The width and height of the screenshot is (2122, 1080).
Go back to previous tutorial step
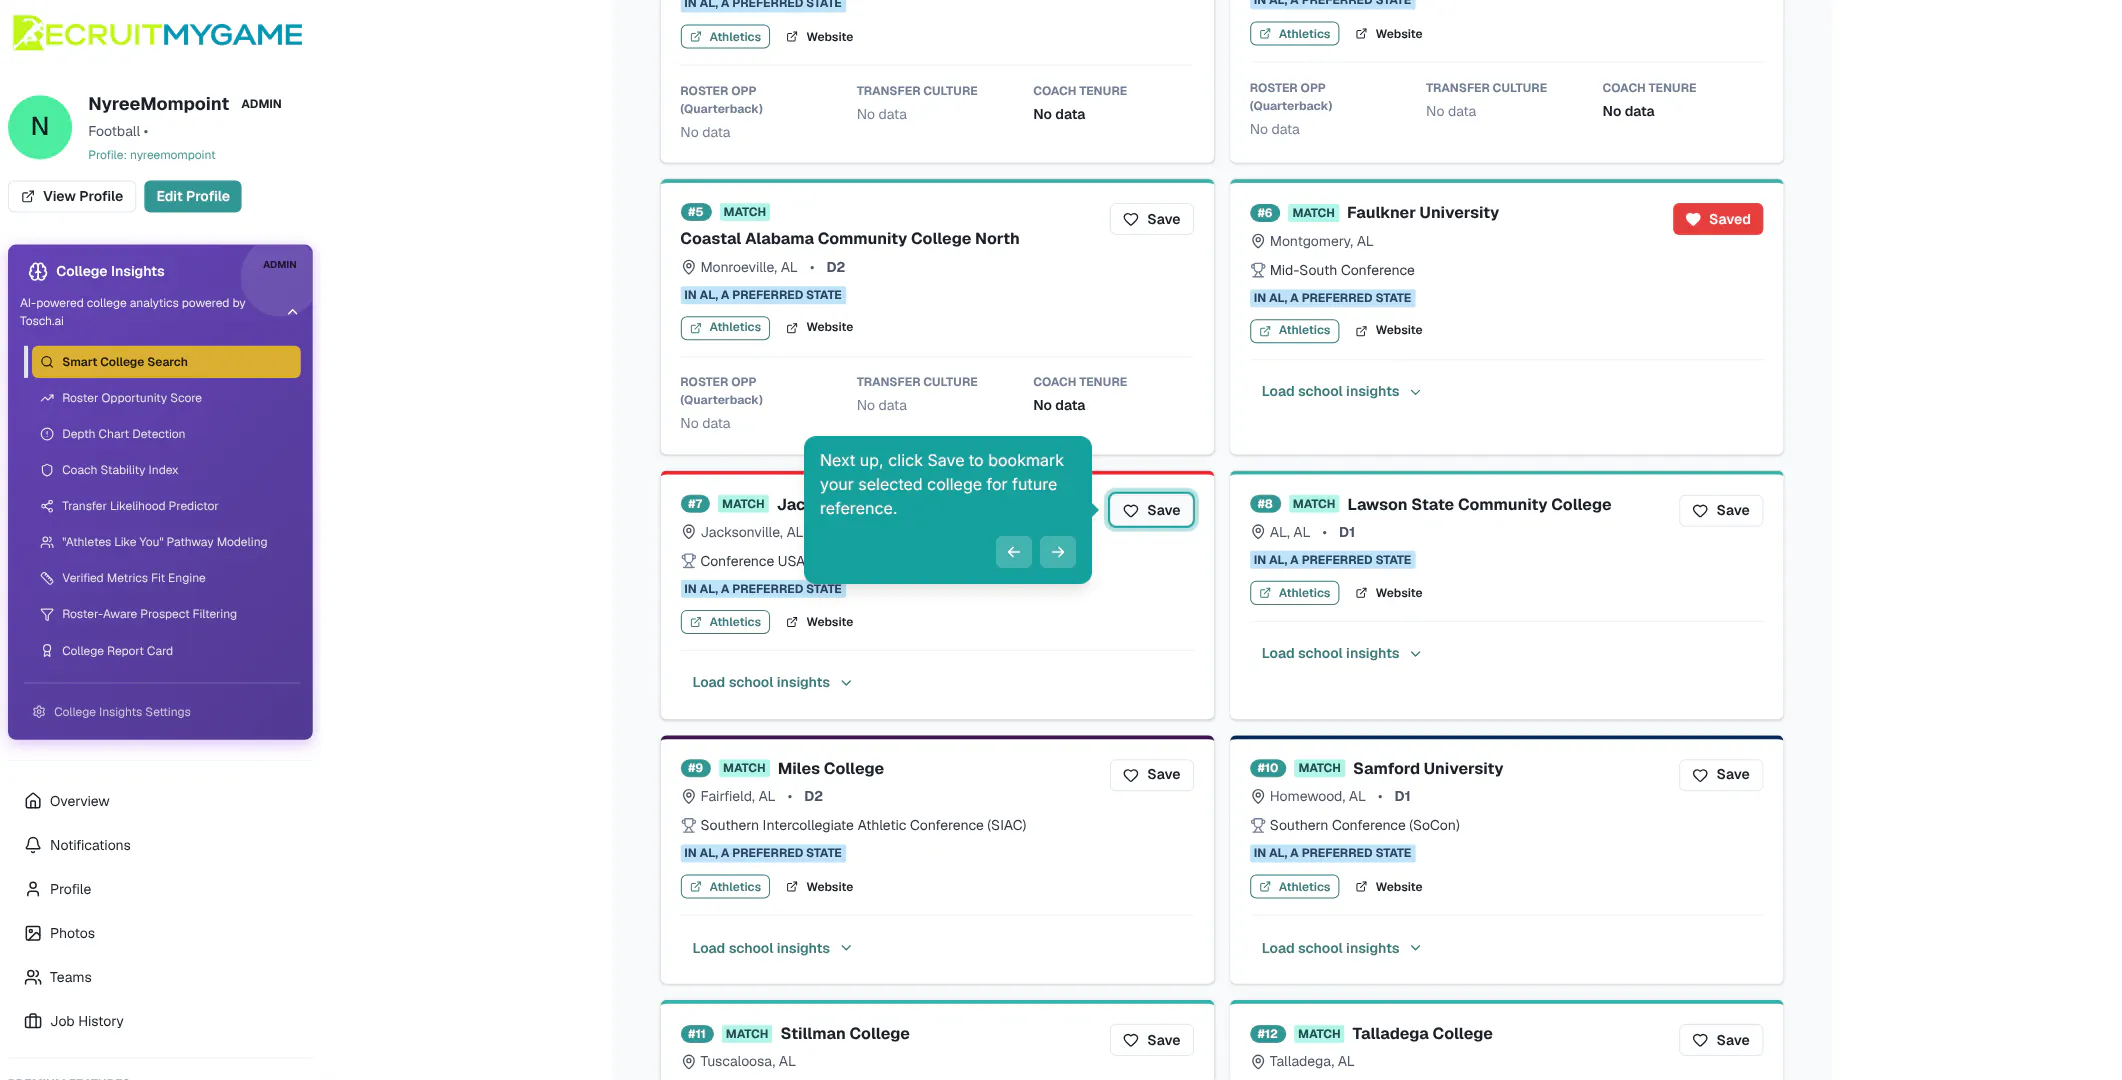[1014, 552]
